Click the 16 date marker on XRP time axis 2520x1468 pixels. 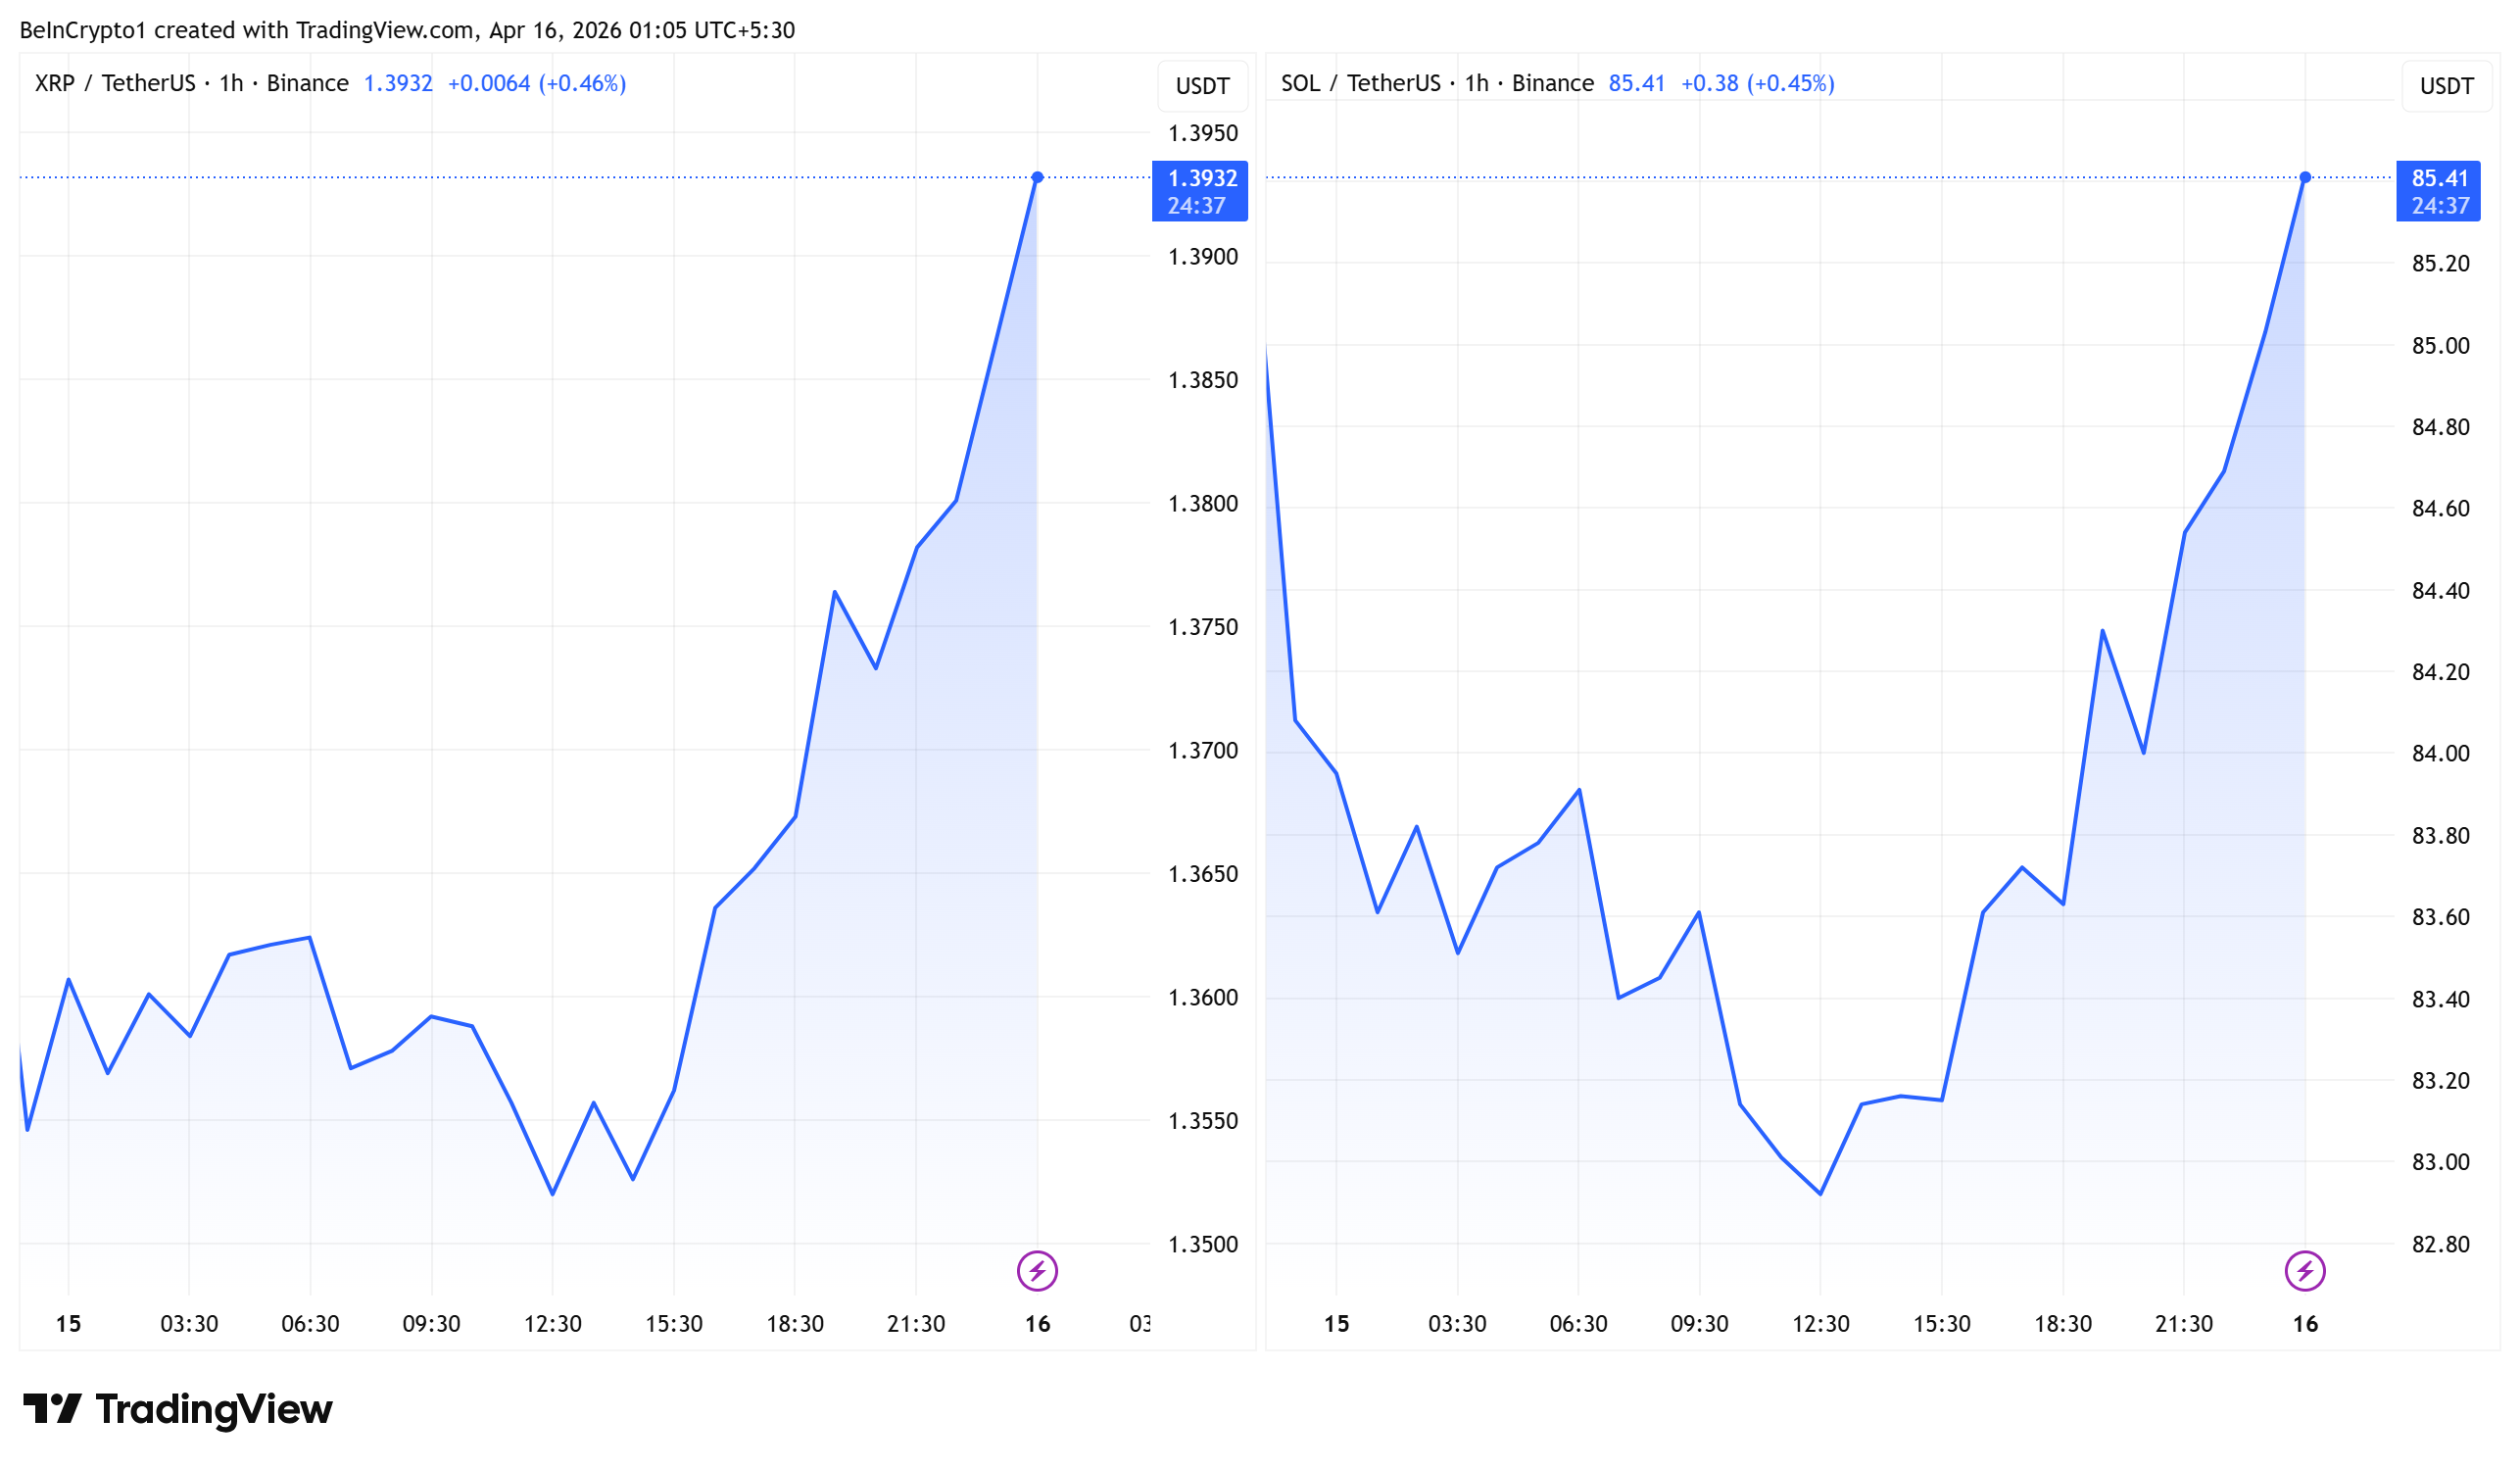(x=1037, y=1324)
